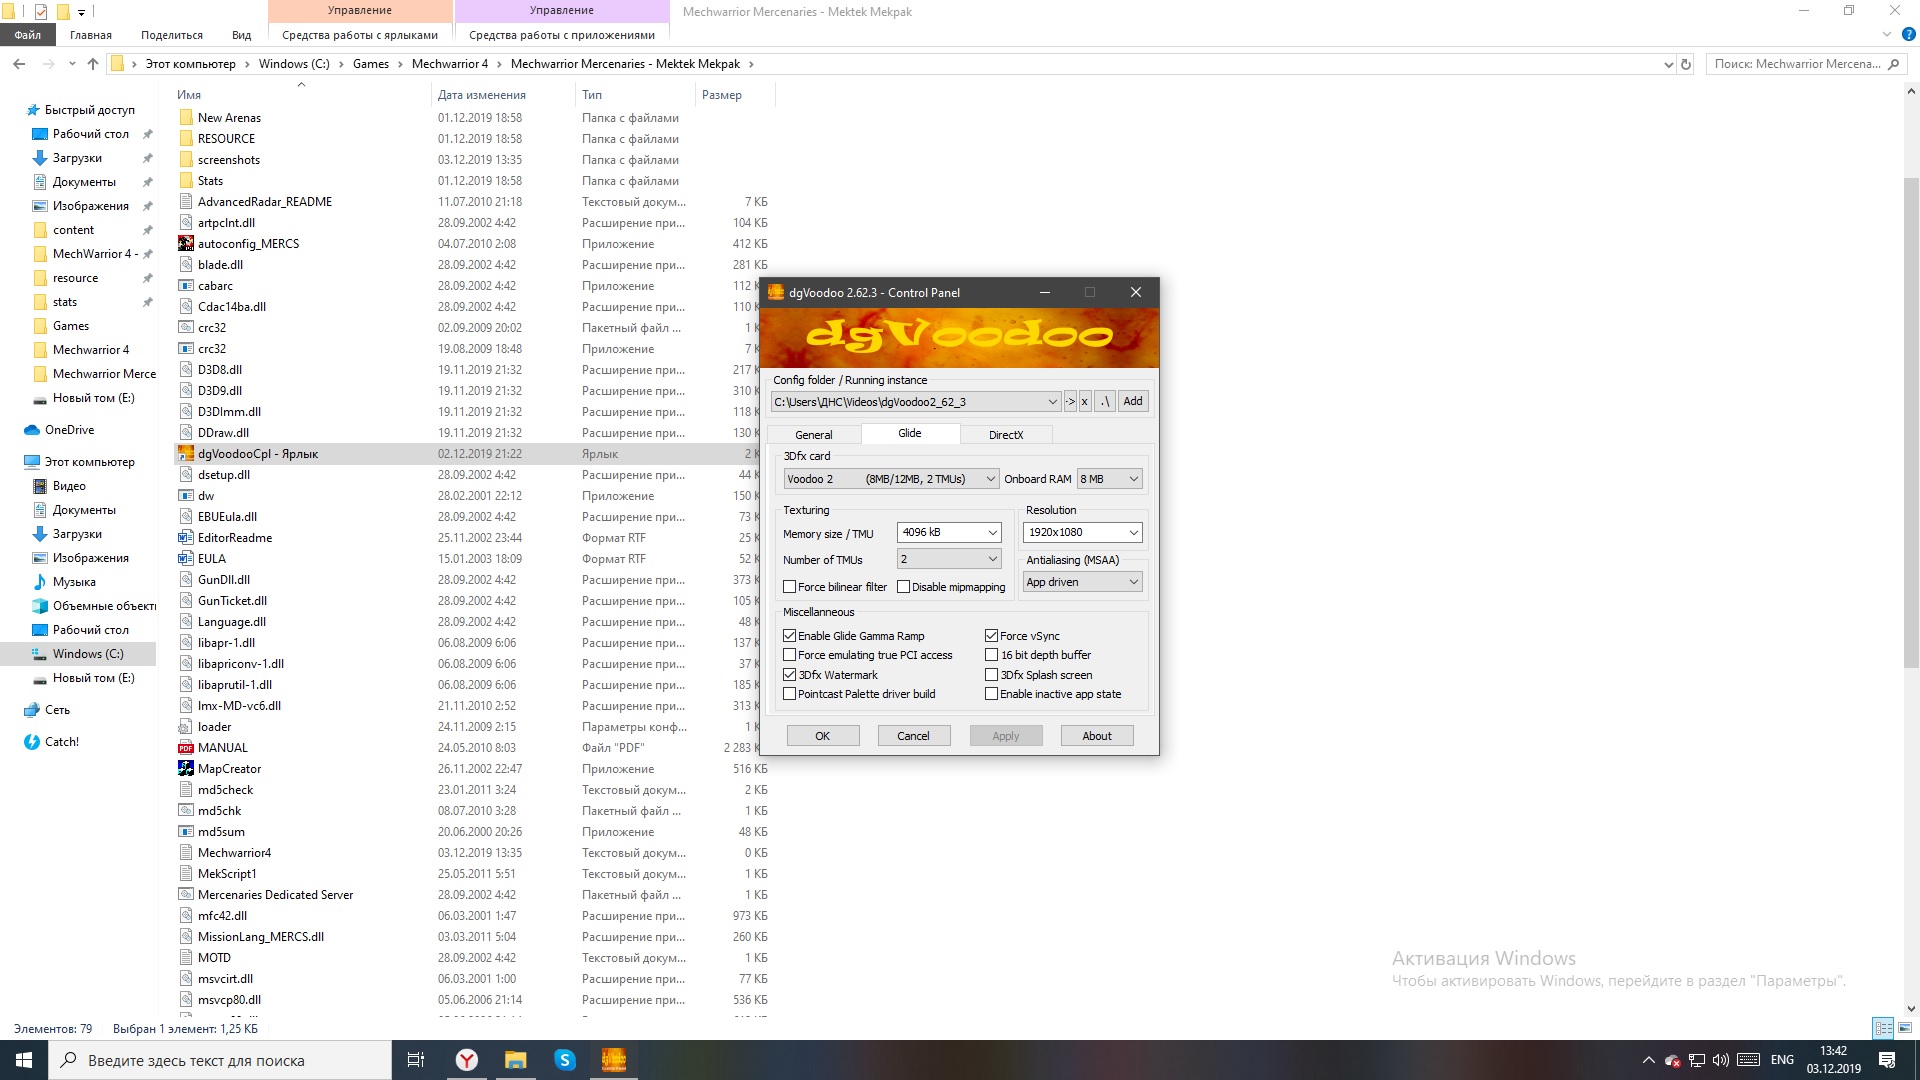The image size is (1920, 1080).
Task: Launch Skype from taskbar
Action: 565,1060
